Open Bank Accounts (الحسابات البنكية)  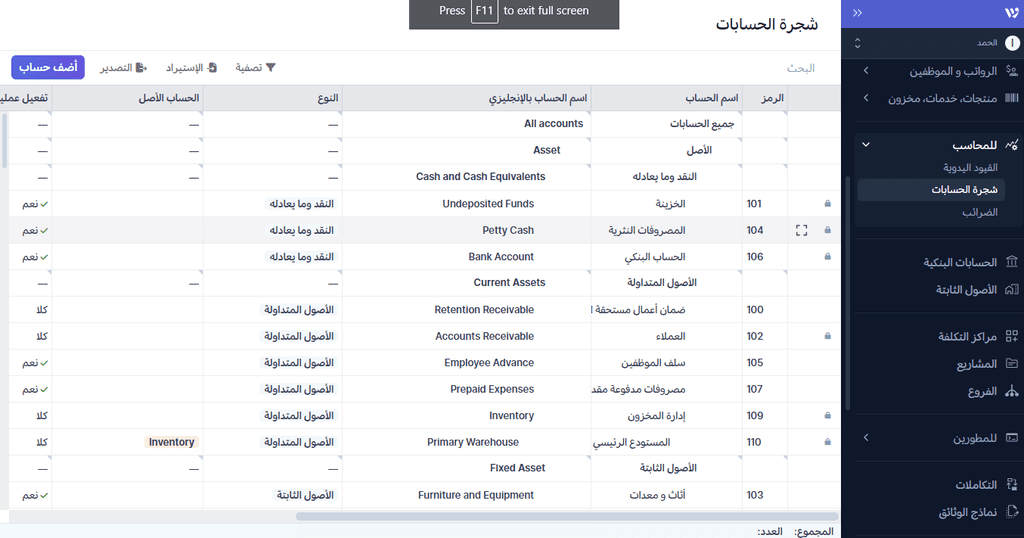pos(959,262)
